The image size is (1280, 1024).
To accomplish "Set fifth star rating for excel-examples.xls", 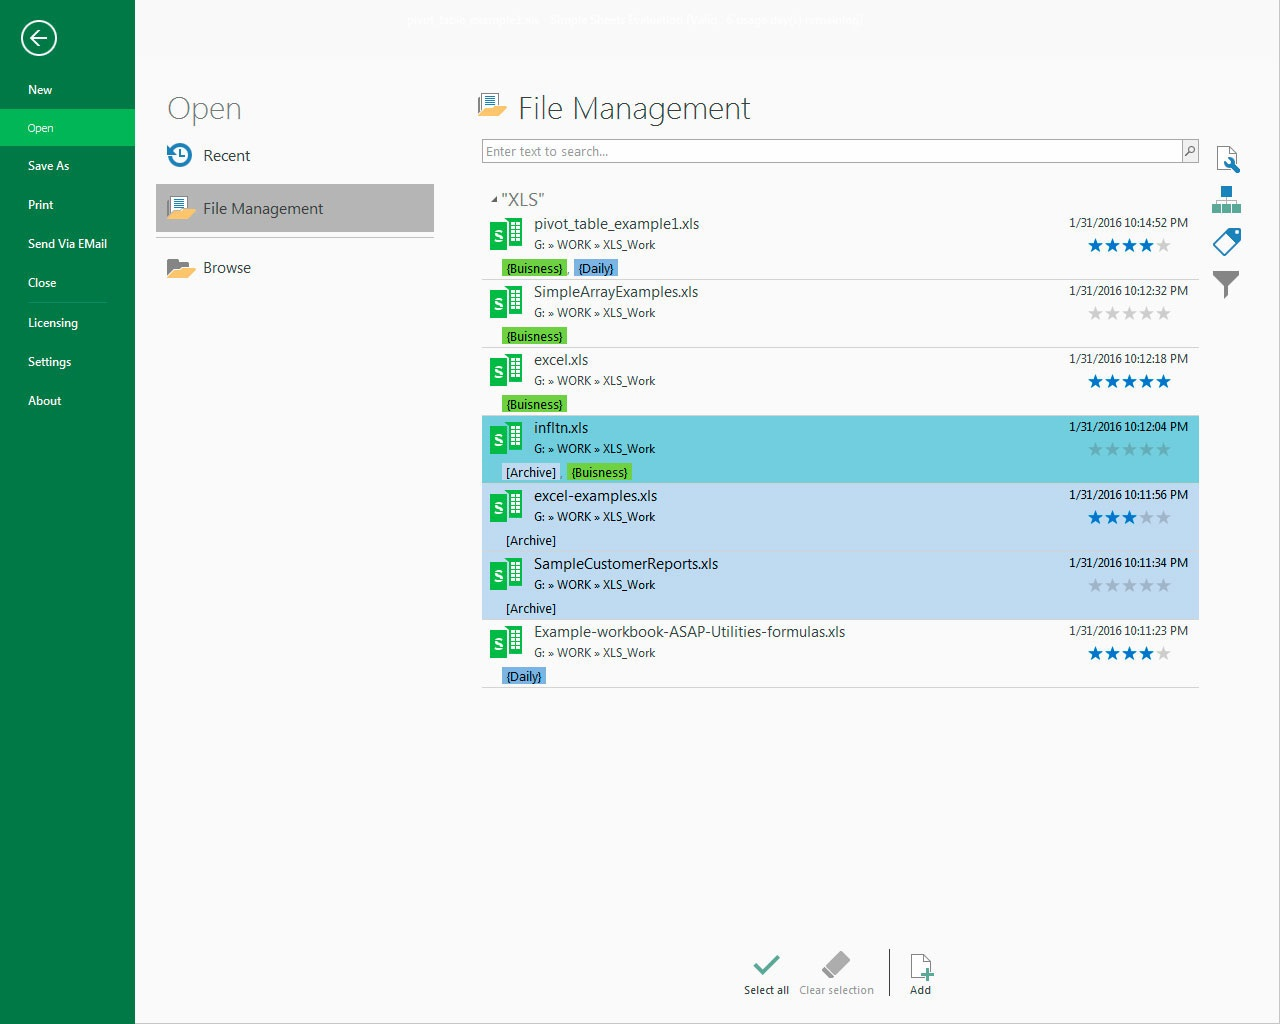I will [x=1163, y=518].
